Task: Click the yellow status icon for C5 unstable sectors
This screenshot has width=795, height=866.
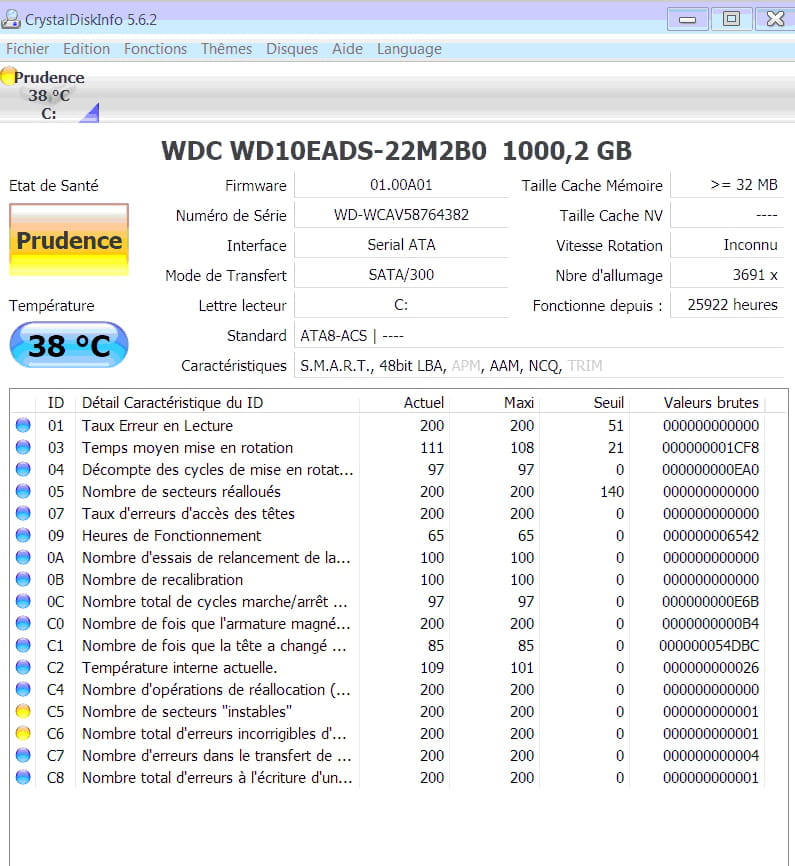Action: click(x=23, y=712)
